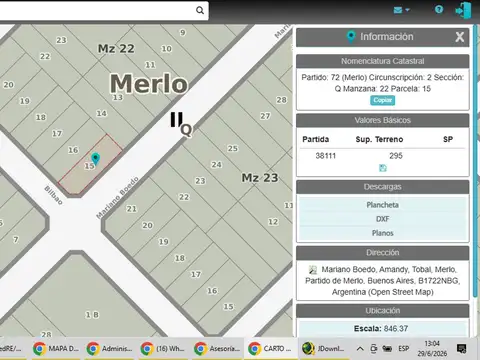Click the Valores Básicos header

click(x=382, y=120)
